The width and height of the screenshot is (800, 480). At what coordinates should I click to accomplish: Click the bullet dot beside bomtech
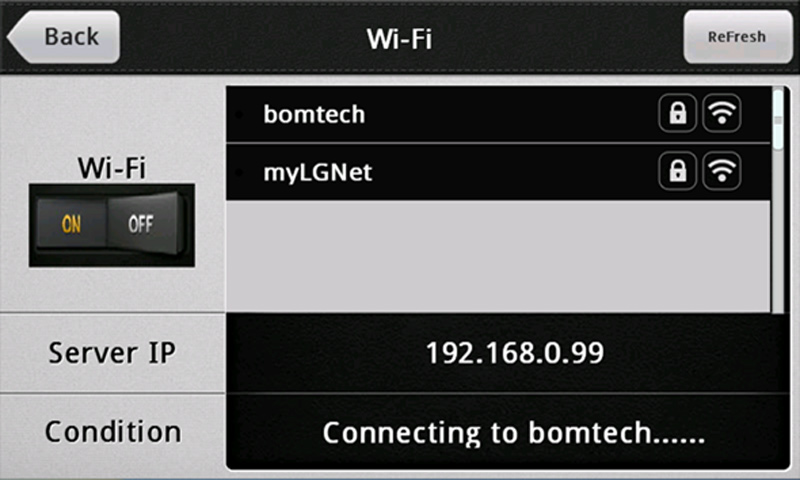(x=239, y=114)
